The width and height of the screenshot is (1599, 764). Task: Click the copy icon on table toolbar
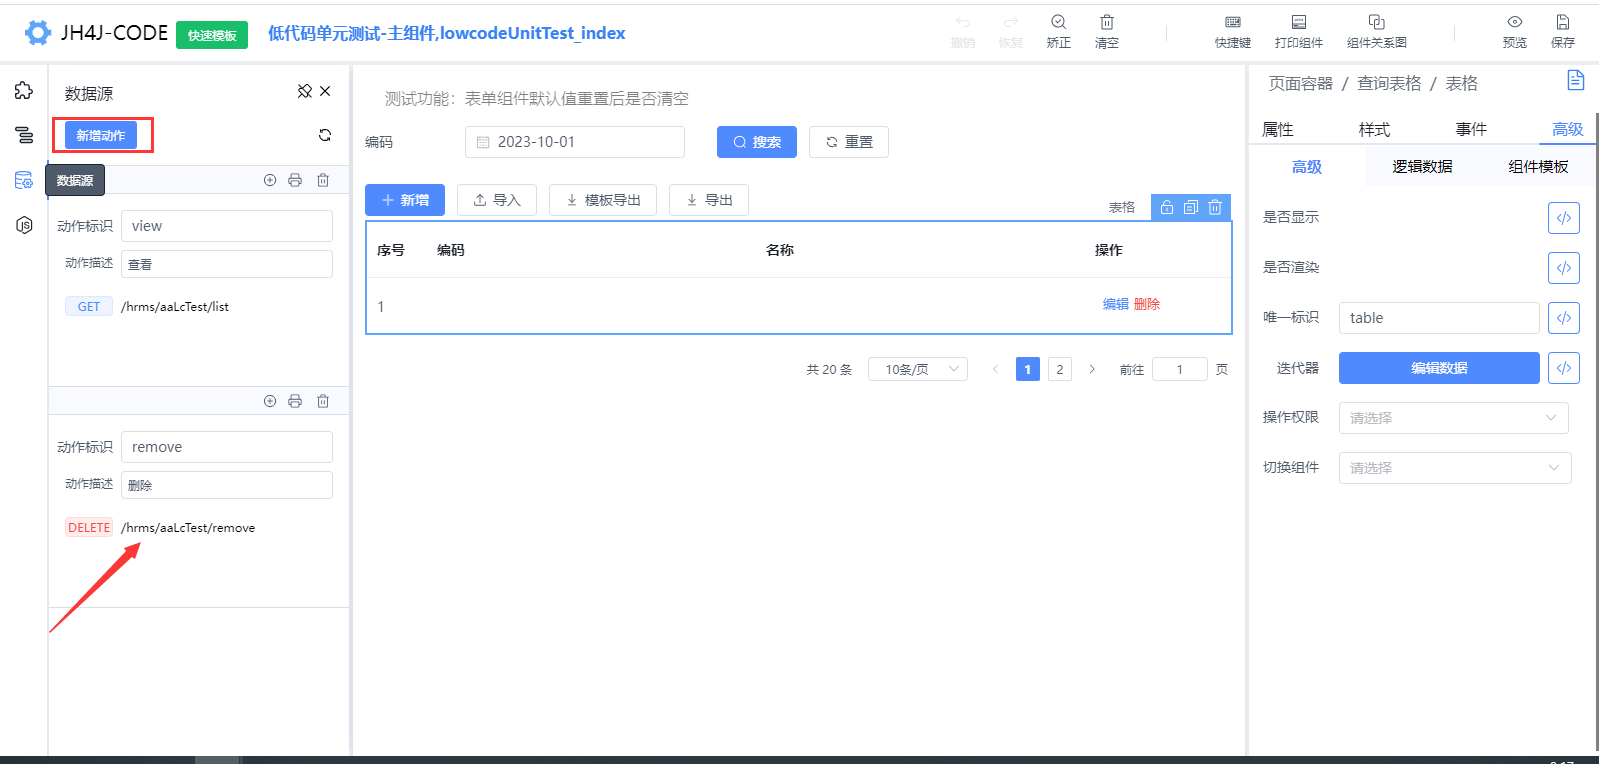(1191, 207)
